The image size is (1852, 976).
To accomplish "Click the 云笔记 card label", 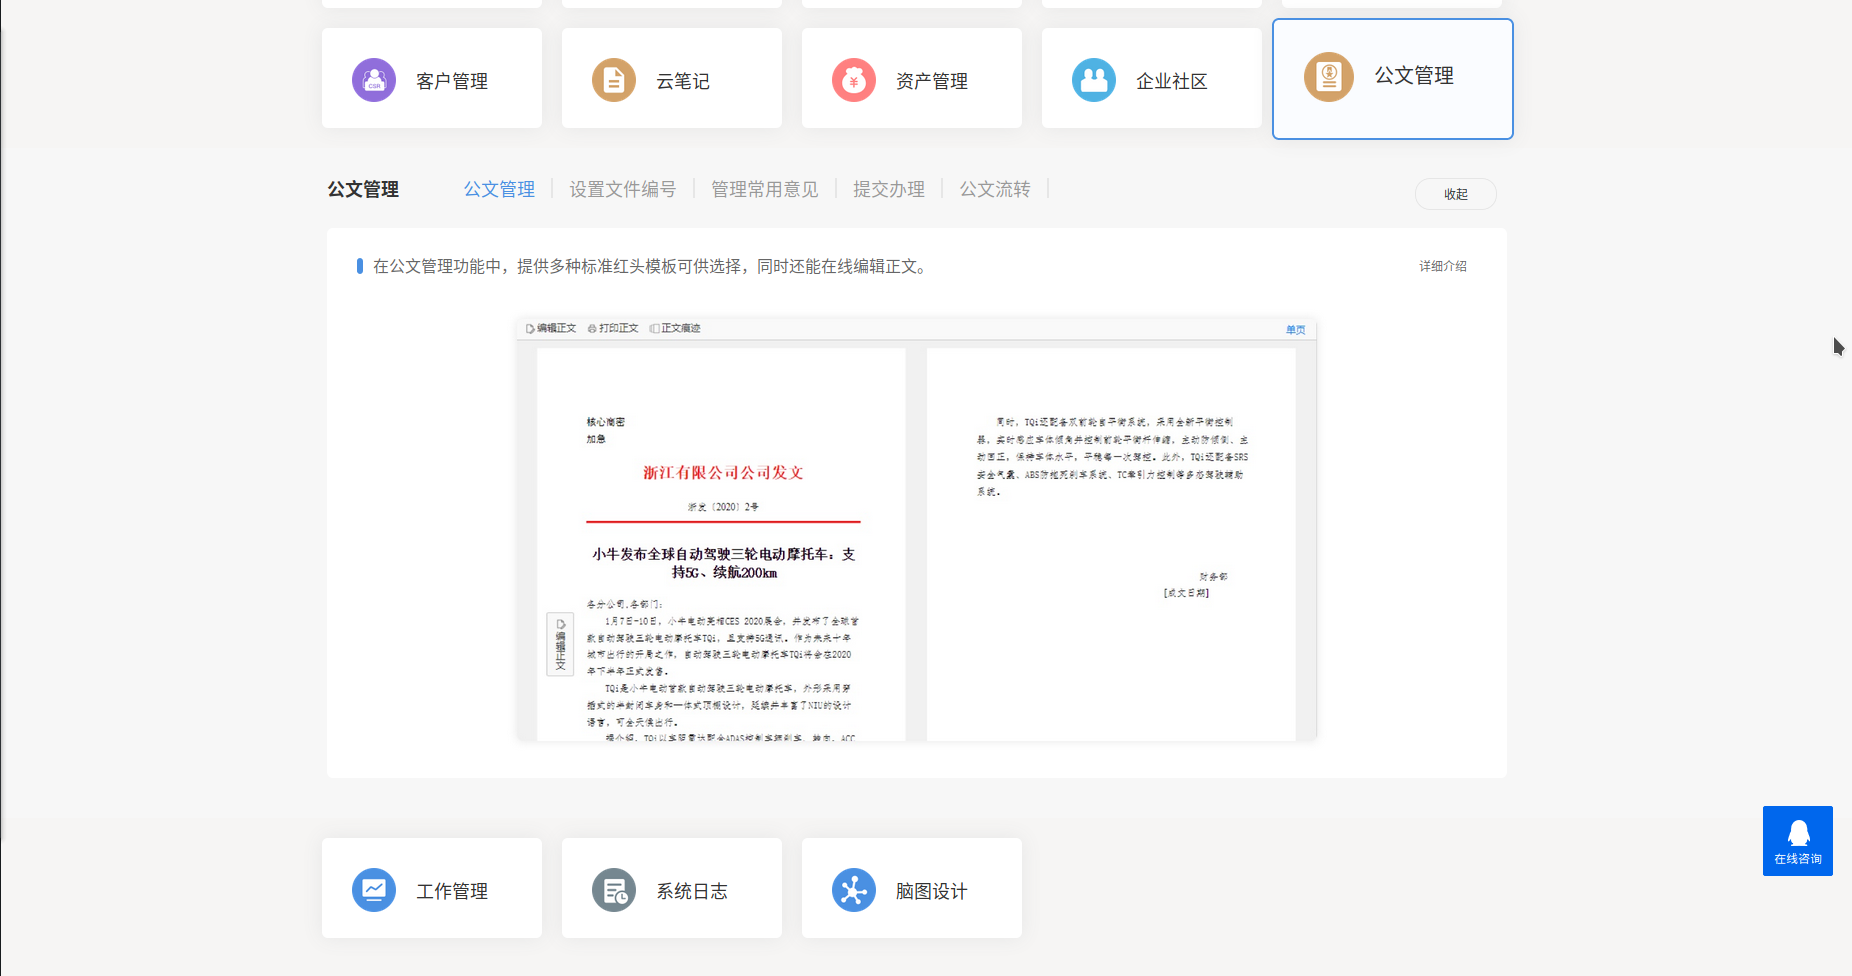I will tap(683, 81).
